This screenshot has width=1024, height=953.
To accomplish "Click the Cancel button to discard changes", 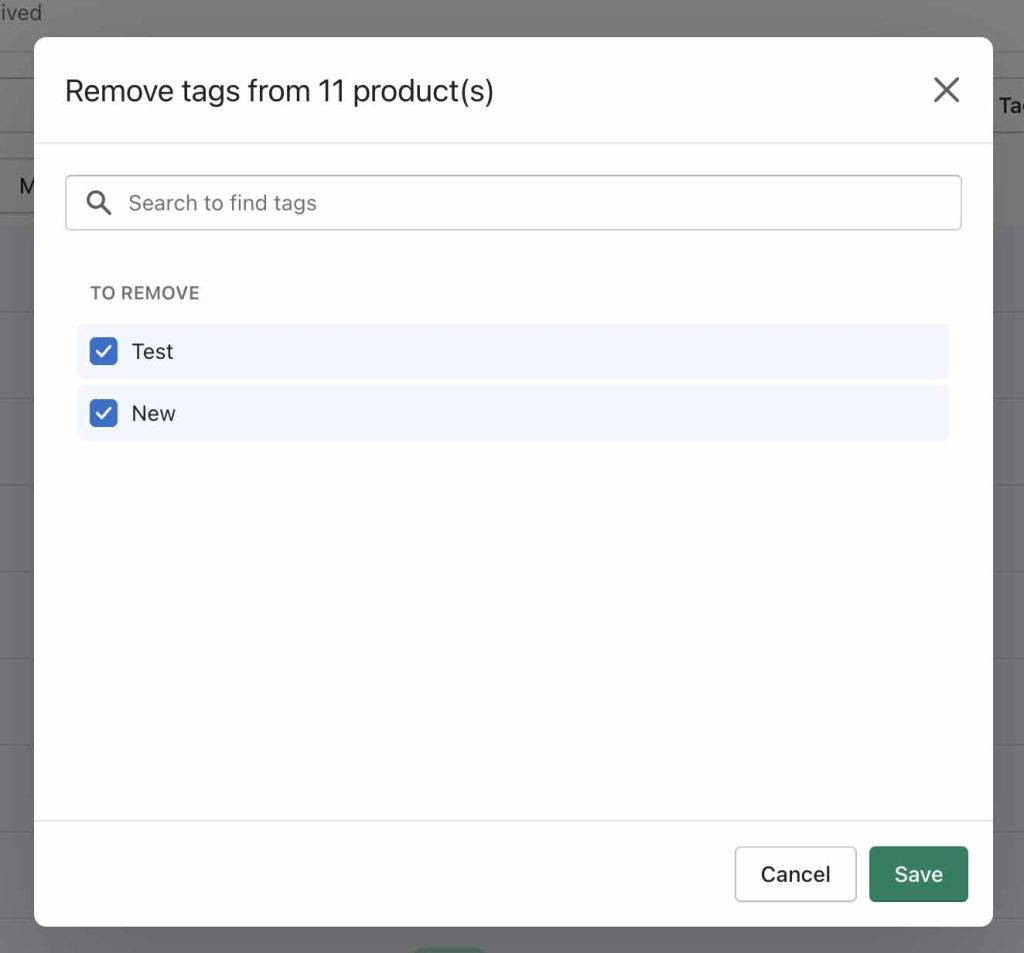I will pos(795,873).
